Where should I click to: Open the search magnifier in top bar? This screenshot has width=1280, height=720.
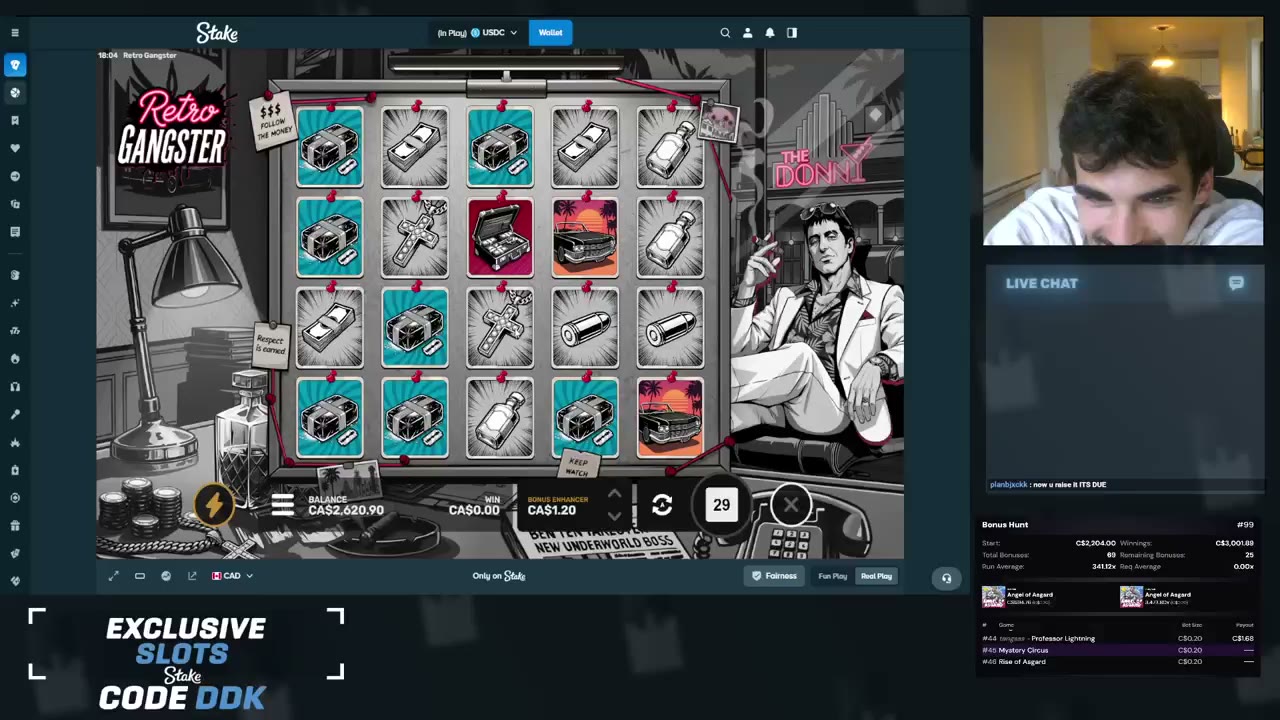coord(725,33)
